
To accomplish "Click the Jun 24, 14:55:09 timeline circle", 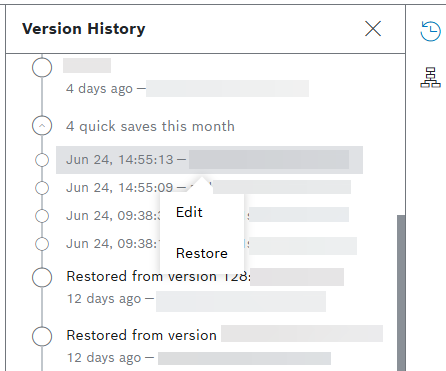I will click(42, 188).
